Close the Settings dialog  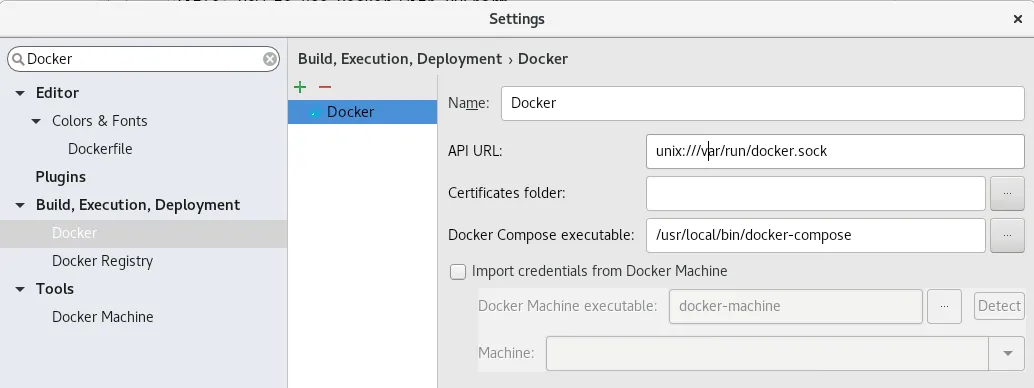1018,19
